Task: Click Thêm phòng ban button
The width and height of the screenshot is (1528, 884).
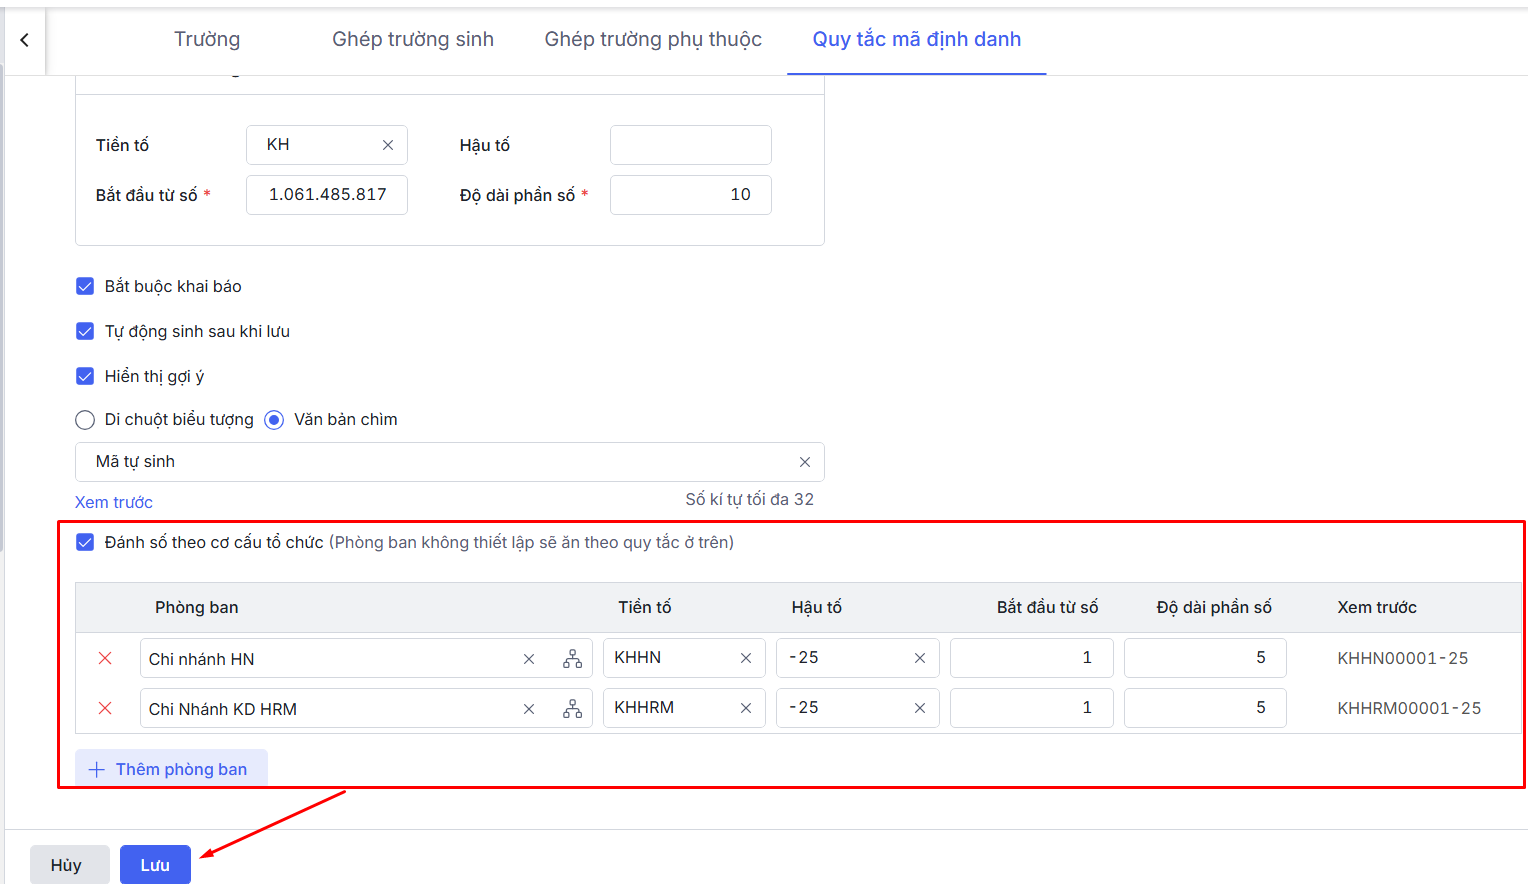Action: tap(171, 769)
